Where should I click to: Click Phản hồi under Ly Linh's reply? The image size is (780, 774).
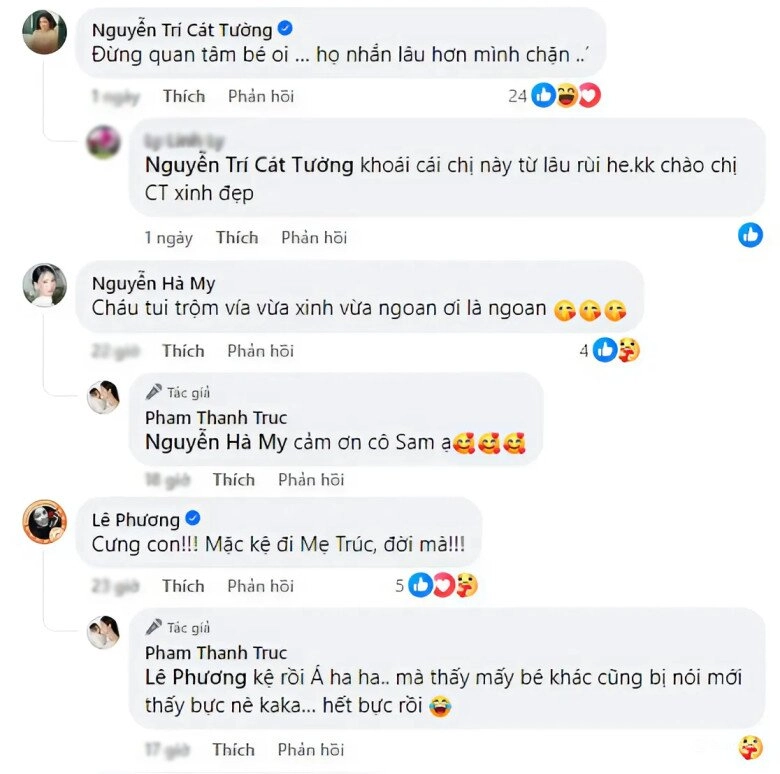click(x=314, y=237)
